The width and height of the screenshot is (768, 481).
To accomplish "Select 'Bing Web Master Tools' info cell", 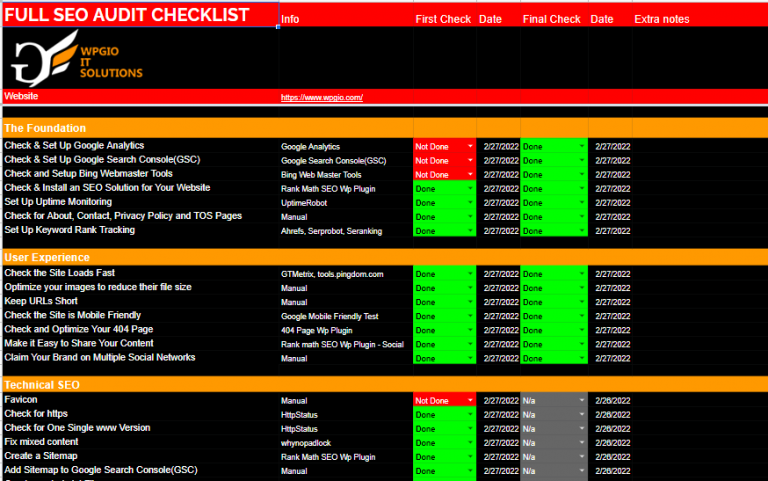I will click(x=346, y=175).
